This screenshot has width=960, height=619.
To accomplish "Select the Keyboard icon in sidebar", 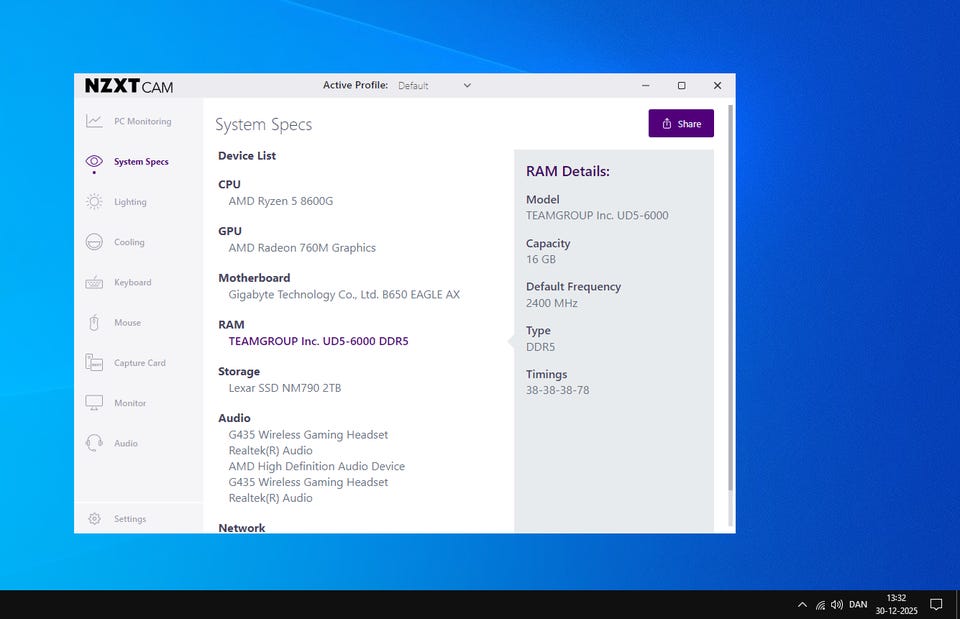I will pyautogui.click(x=94, y=283).
